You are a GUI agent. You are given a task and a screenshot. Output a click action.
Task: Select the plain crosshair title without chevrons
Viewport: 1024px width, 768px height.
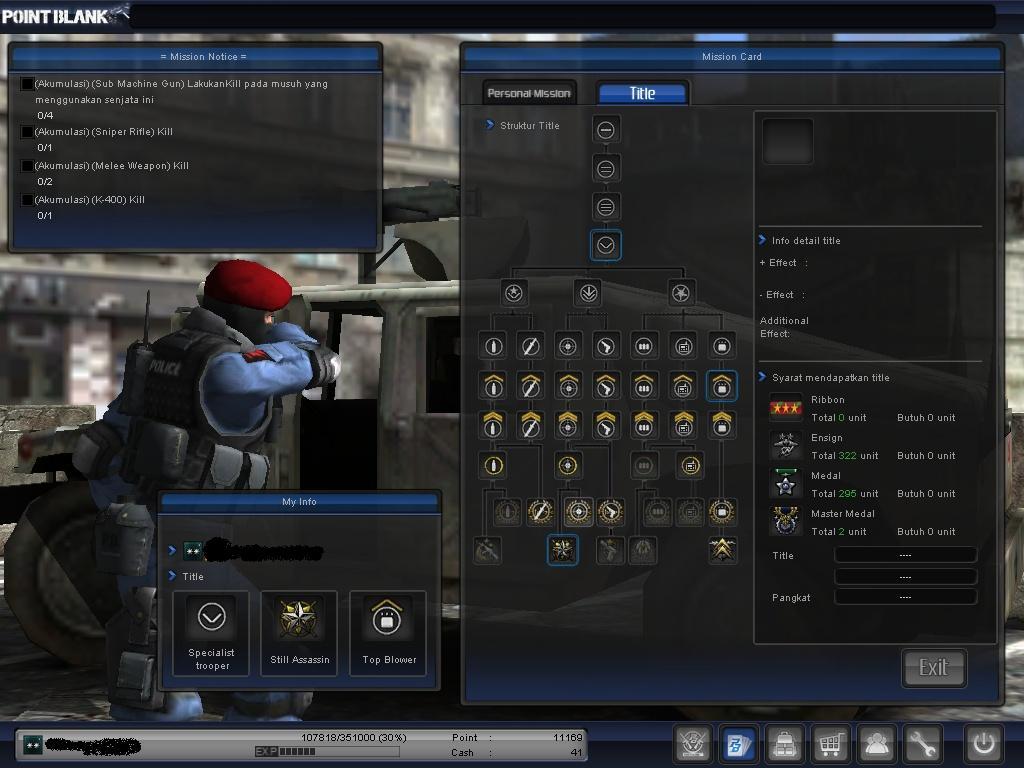568,346
